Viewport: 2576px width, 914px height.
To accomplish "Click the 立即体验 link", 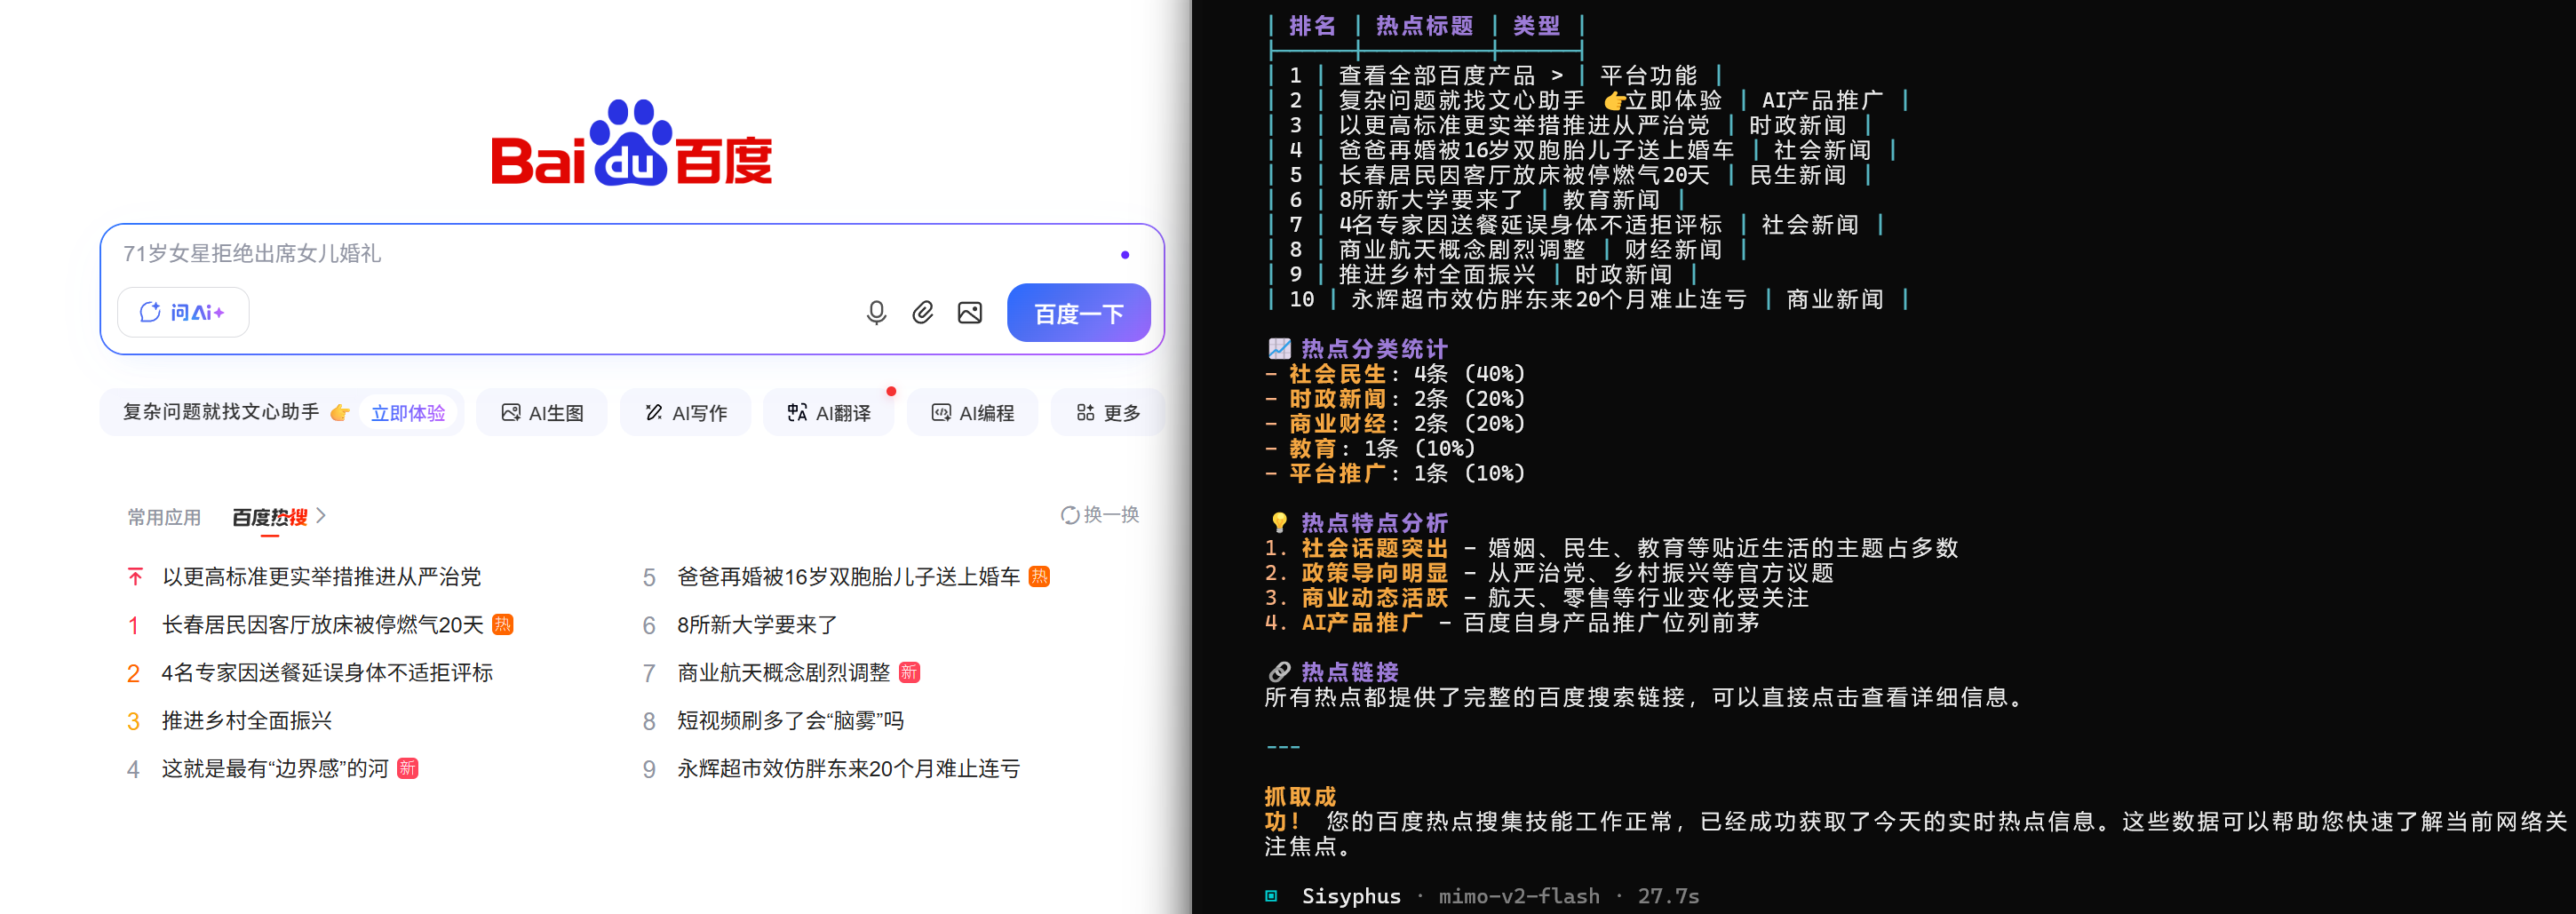I will click(x=407, y=413).
